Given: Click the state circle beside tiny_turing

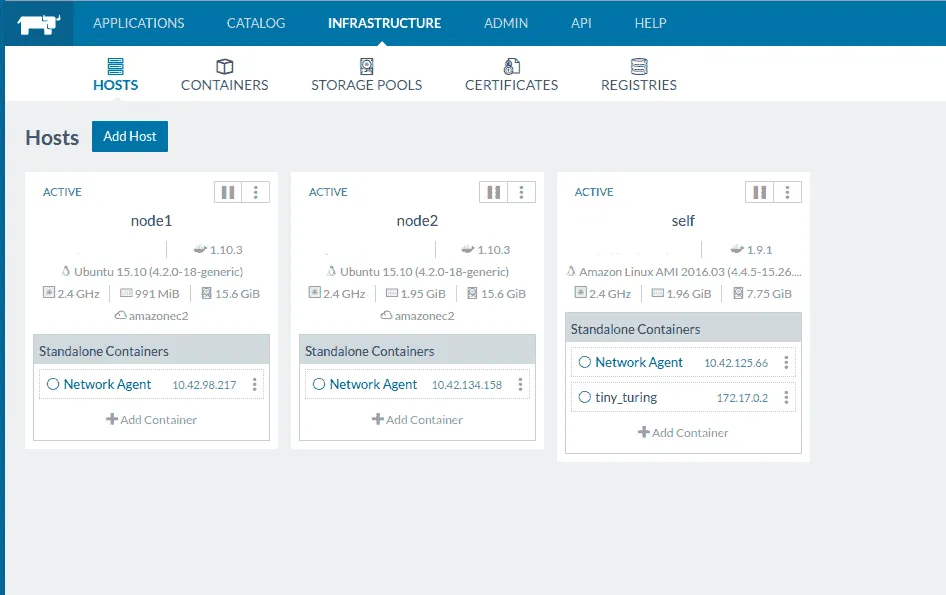Looking at the screenshot, I should pos(585,397).
